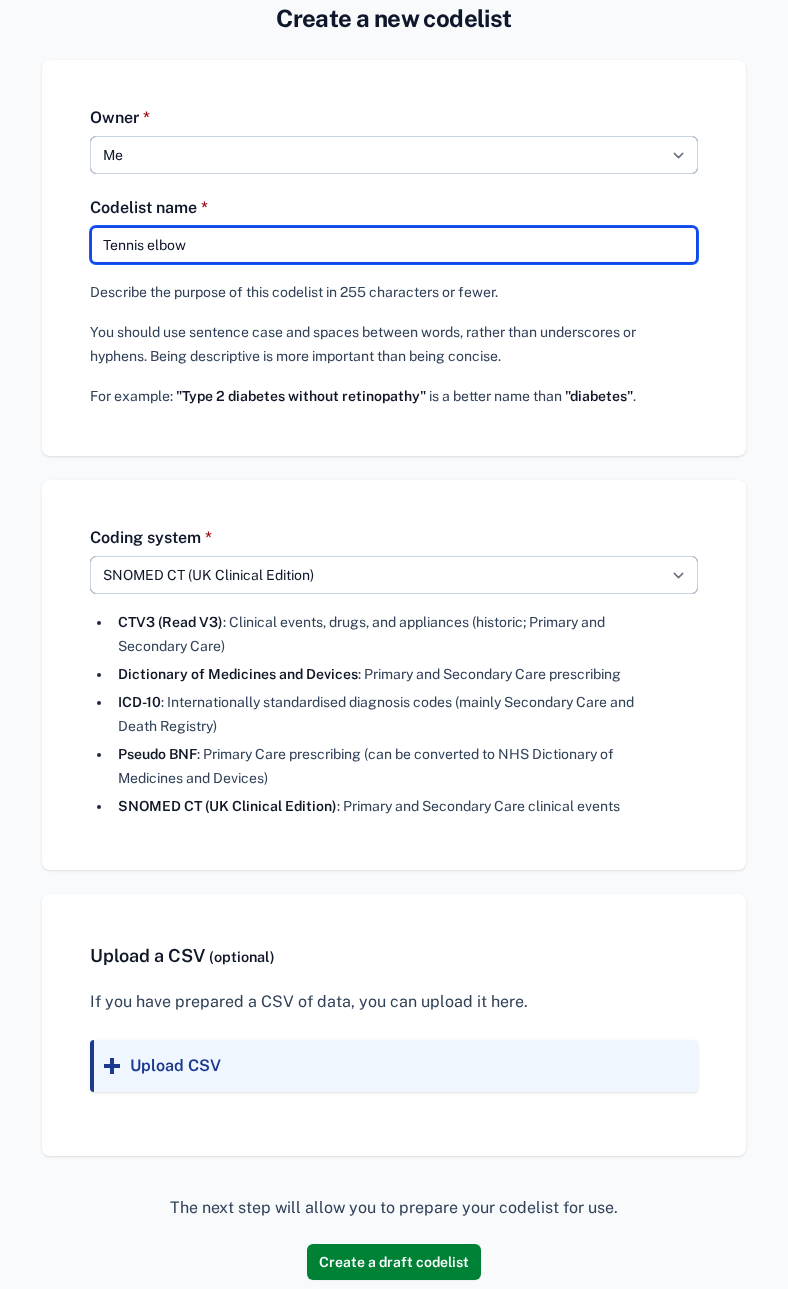Click the CTV3 (Read V3) bullet text
This screenshot has width=788, height=1289.
point(170,622)
